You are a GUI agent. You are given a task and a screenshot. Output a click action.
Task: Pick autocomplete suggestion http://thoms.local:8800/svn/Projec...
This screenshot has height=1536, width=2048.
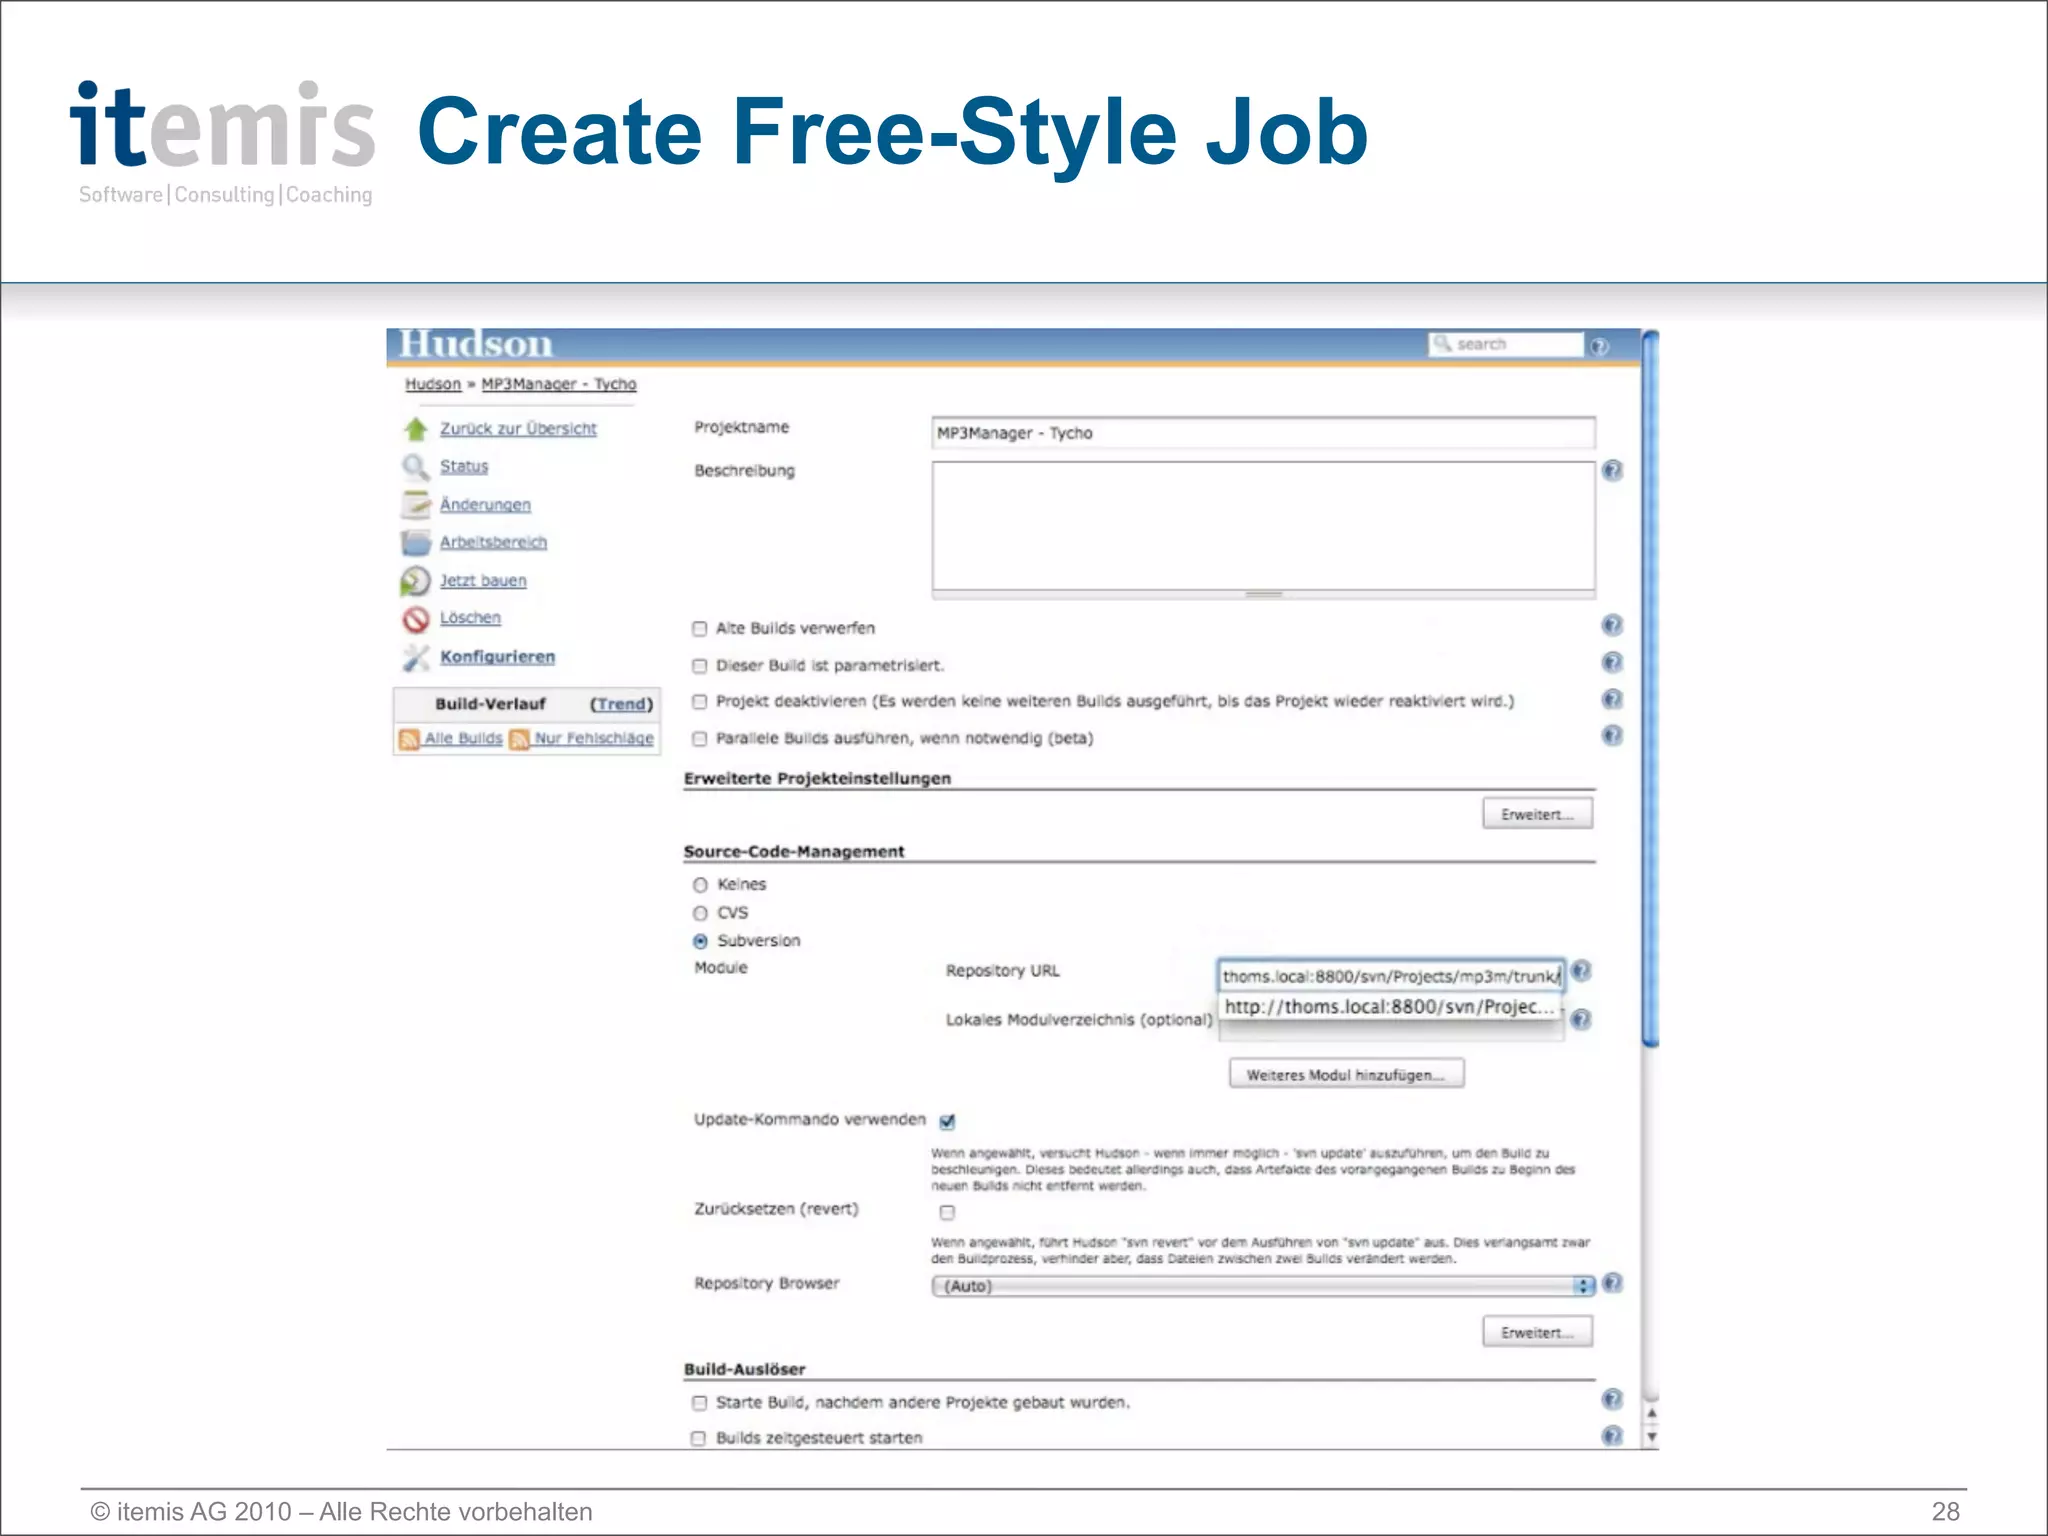coord(1390,1007)
